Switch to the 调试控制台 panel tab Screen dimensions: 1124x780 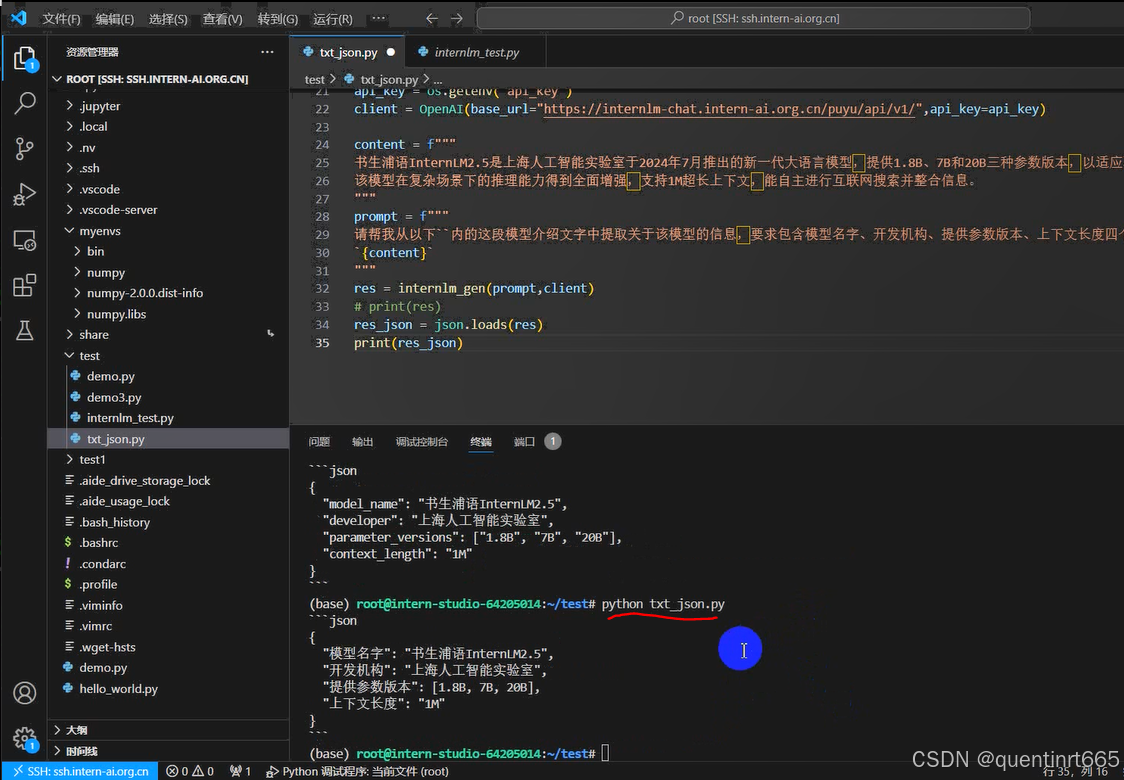coord(422,442)
